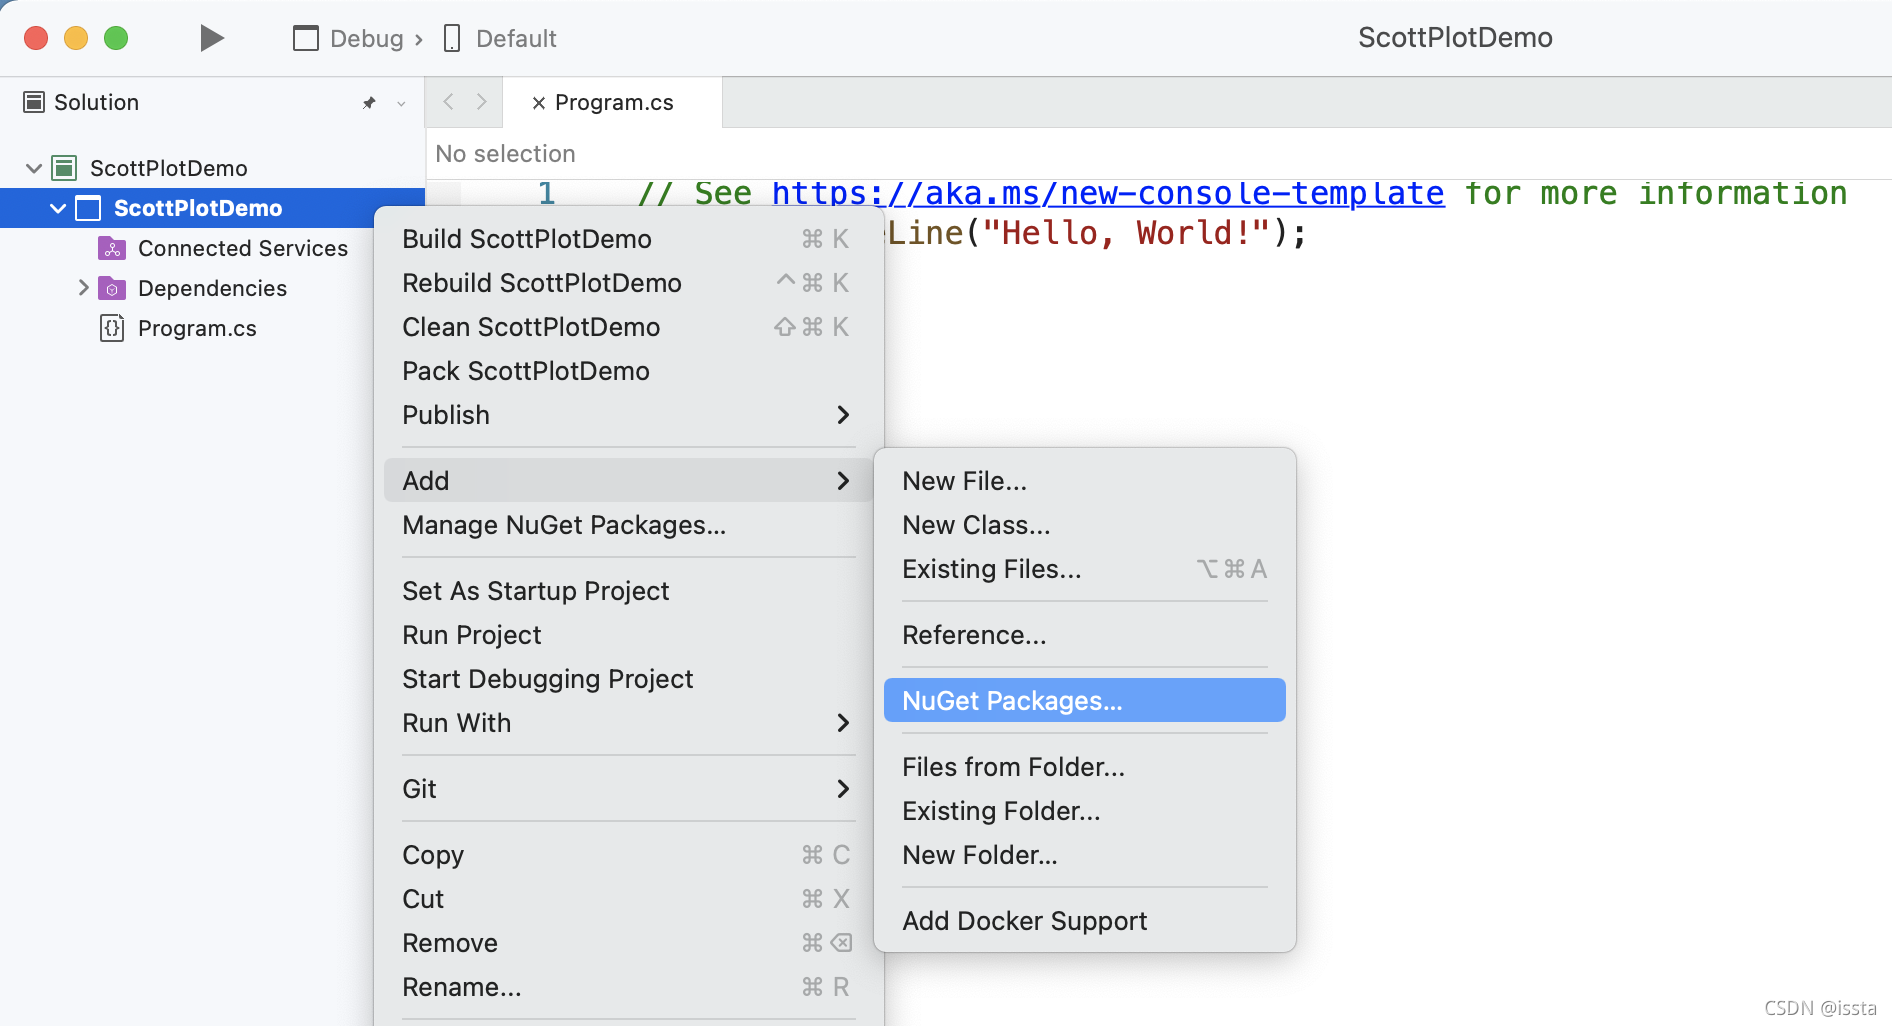Choose Clean ScottPlotDemo
The image size is (1892, 1026).
click(x=628, y=327)
